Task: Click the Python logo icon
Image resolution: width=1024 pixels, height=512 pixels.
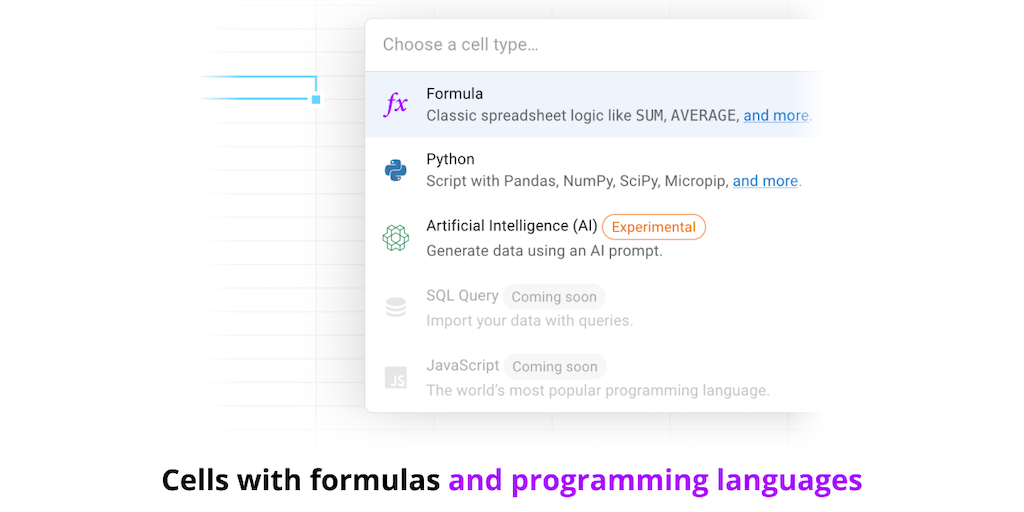Action: [x=396, y=170]
